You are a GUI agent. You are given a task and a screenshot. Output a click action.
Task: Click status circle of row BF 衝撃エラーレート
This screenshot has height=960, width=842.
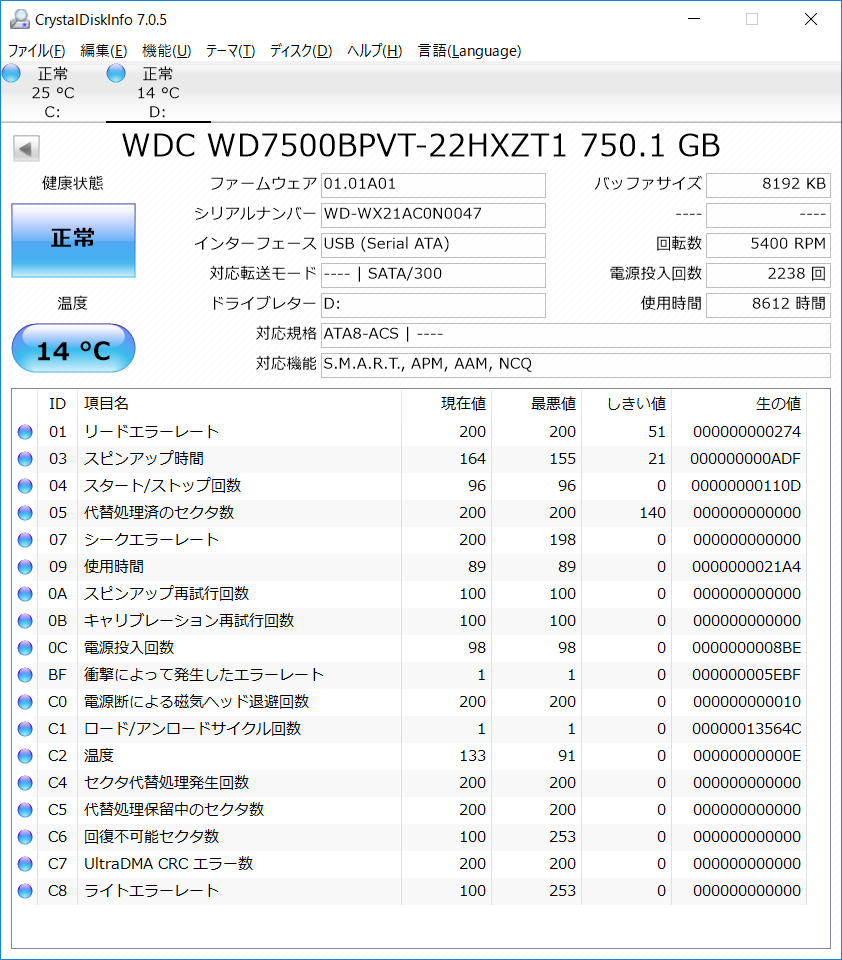(25, 675)
